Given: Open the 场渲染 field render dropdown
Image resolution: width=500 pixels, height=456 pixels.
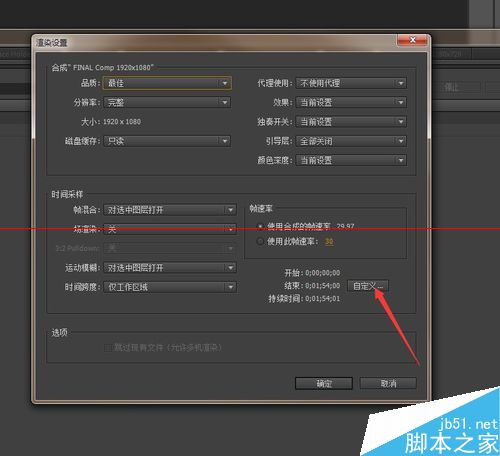Looking at the screenshot, I should click(170, 229).
